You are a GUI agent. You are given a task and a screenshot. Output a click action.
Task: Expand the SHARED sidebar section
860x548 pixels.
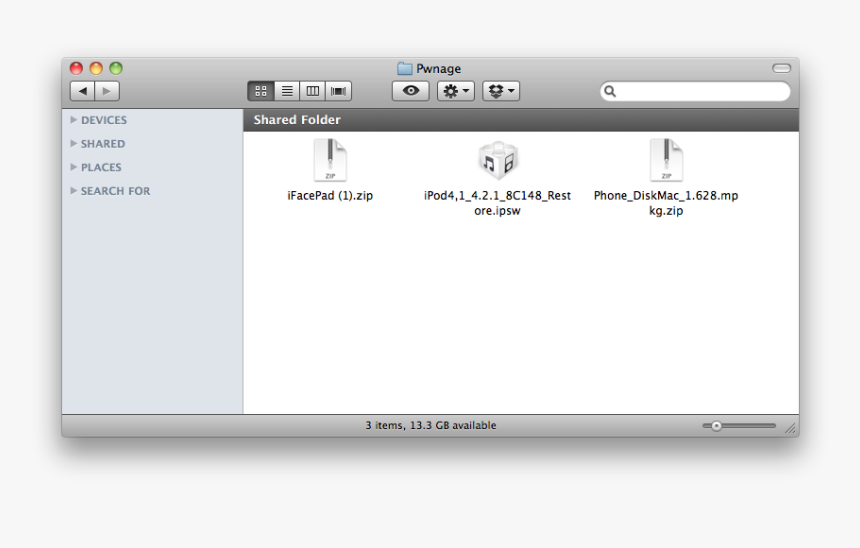coord(74,144)
